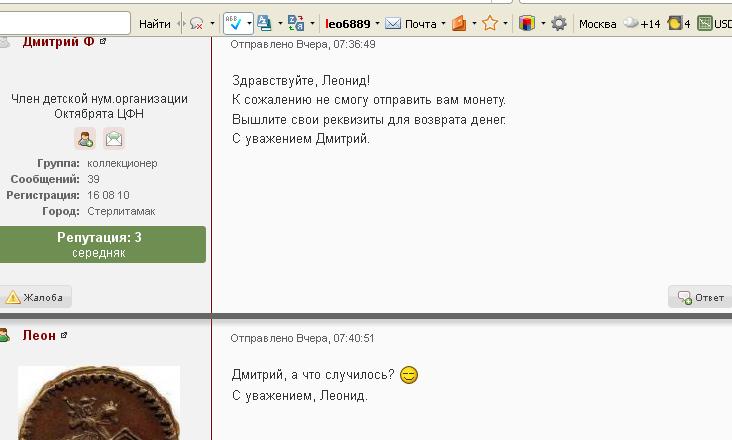
Task: Click the smiley emoticon in Леон's message
Action: [409, 375]
